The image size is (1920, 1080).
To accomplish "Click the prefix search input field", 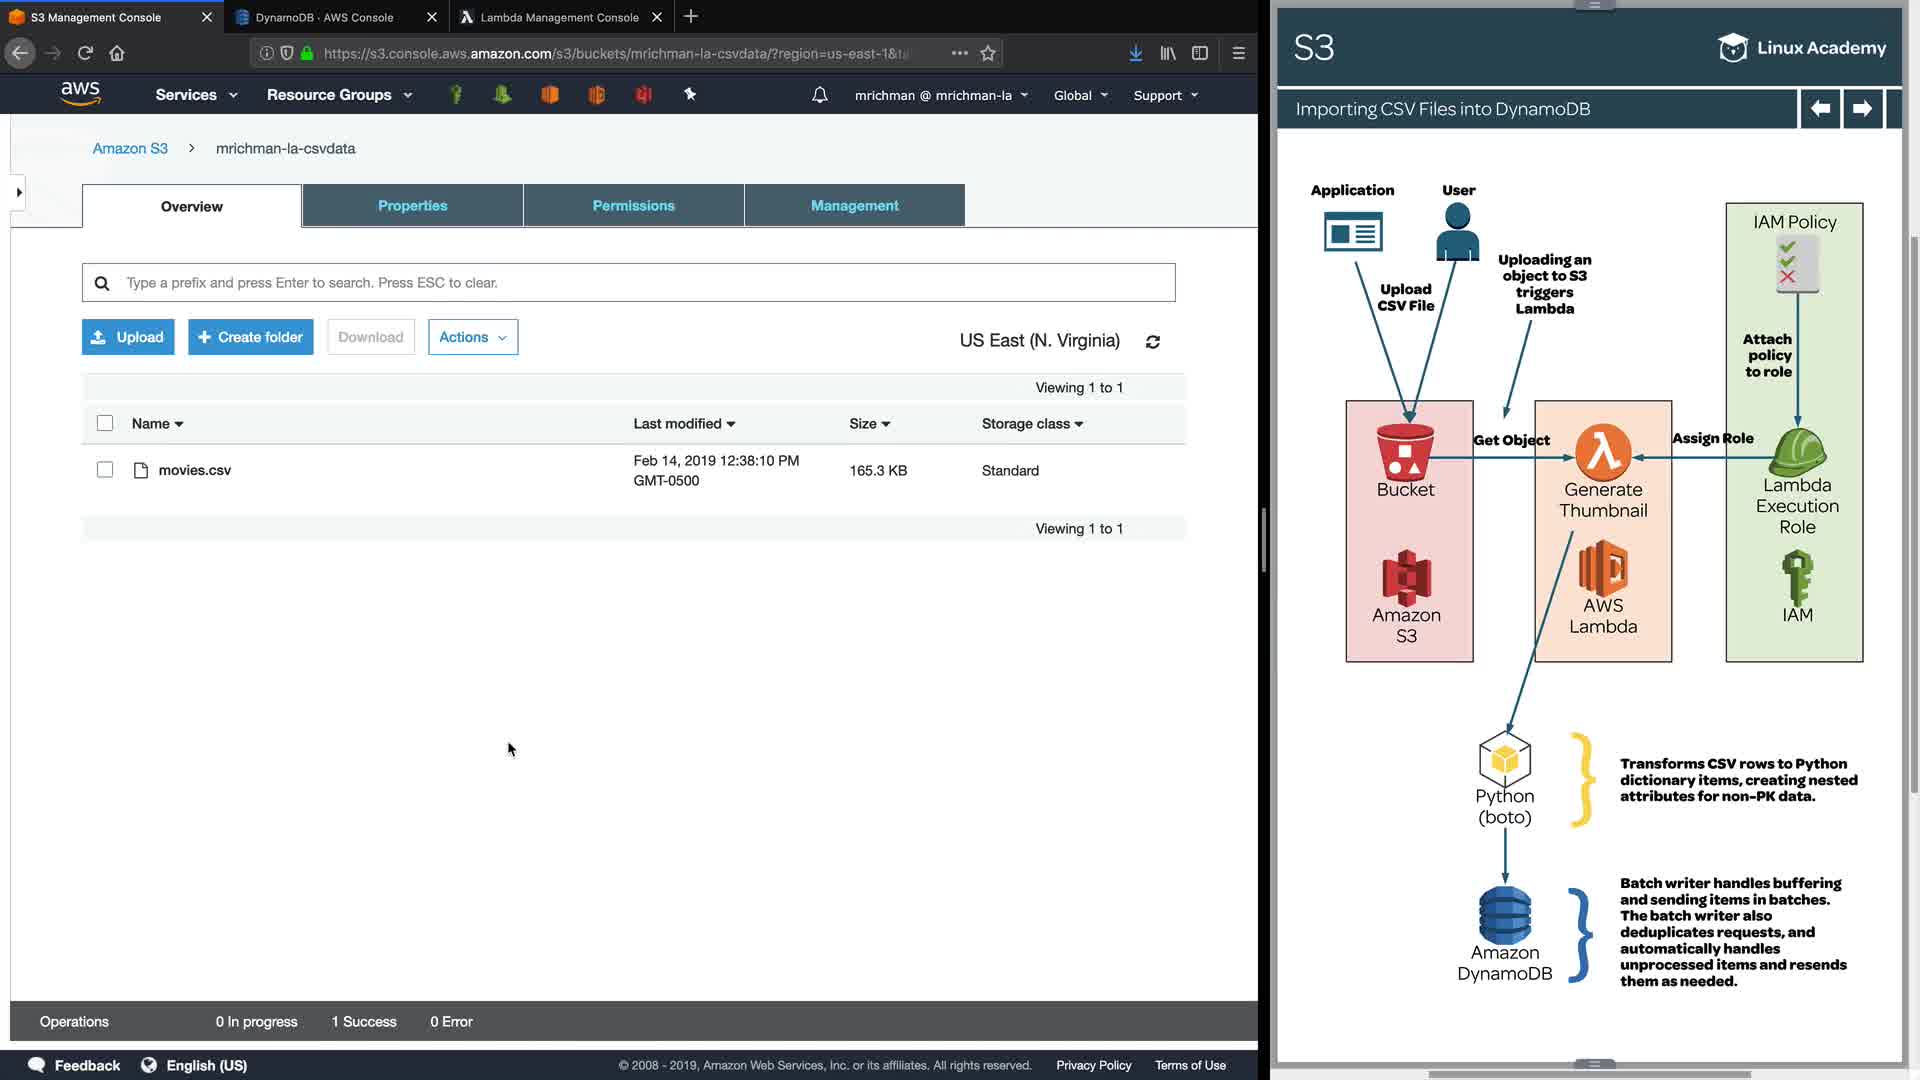I will tap(640, 283).
